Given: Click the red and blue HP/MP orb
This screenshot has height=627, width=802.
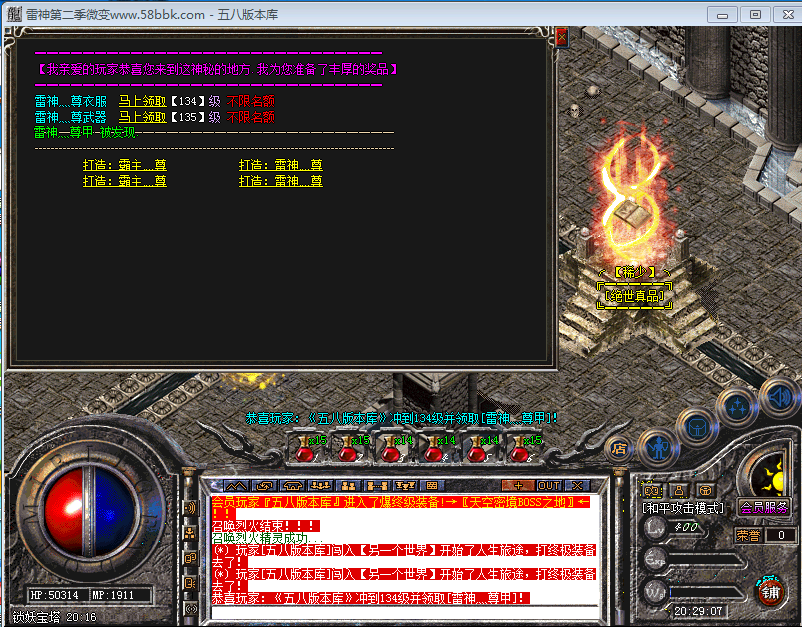Looking at the screenshot, I should 90,510.
